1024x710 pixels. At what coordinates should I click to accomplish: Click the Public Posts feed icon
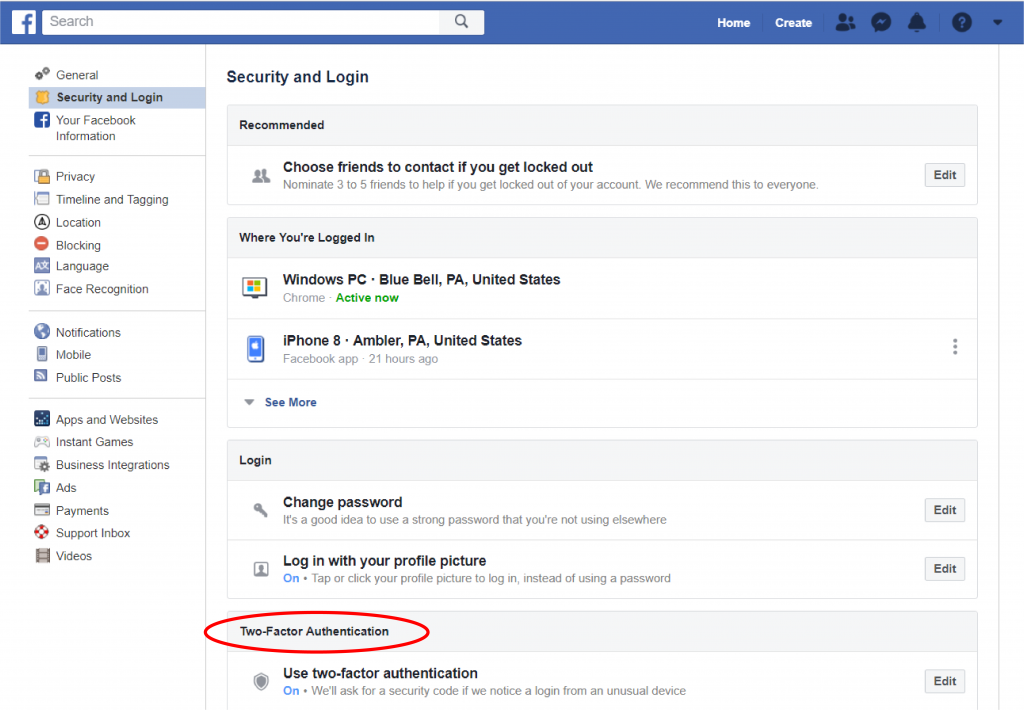[x=41, y=376]
